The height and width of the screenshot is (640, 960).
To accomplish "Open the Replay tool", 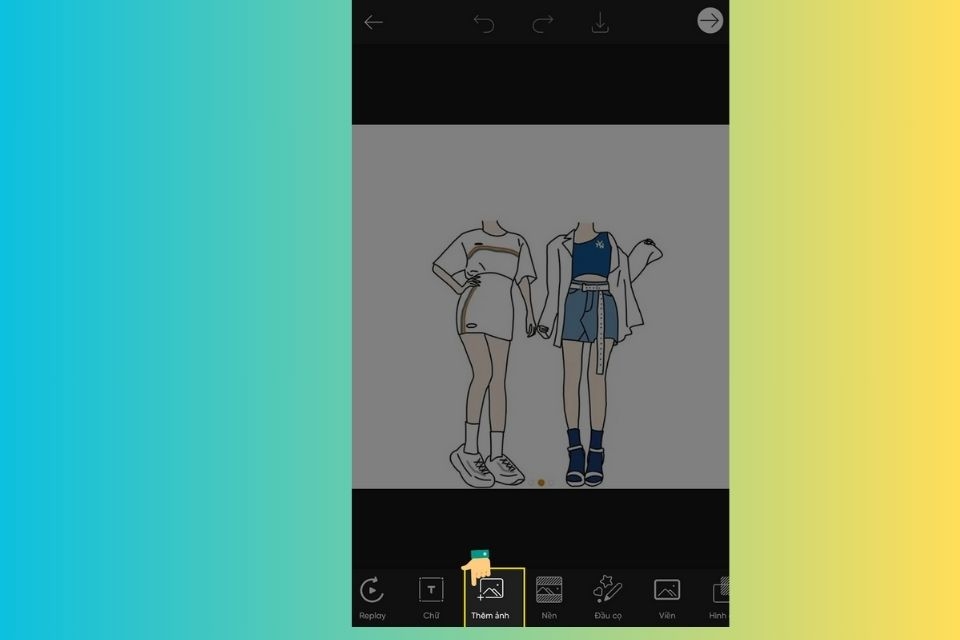I will click(372, 598).
